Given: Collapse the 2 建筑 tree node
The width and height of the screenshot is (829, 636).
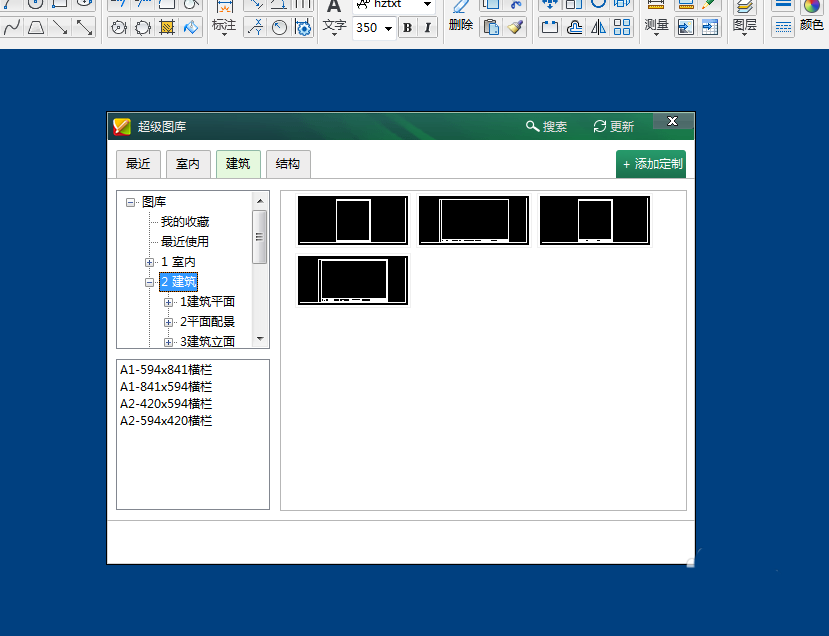Looking at the screenshot, I should (x=149, y=282).
